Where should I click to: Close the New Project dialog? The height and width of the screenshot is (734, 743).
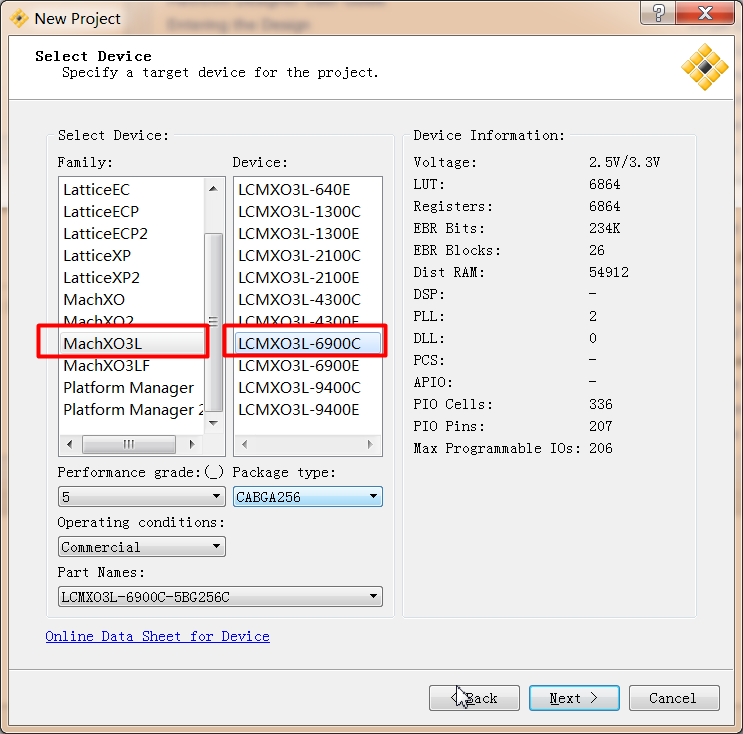point(706,12)
